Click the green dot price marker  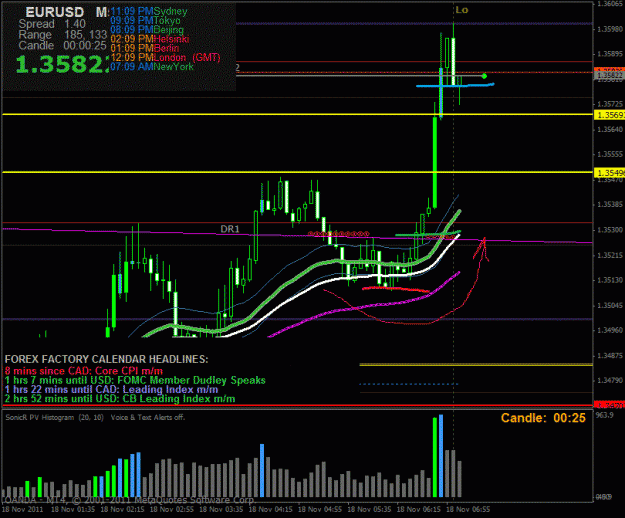point(484,76)
